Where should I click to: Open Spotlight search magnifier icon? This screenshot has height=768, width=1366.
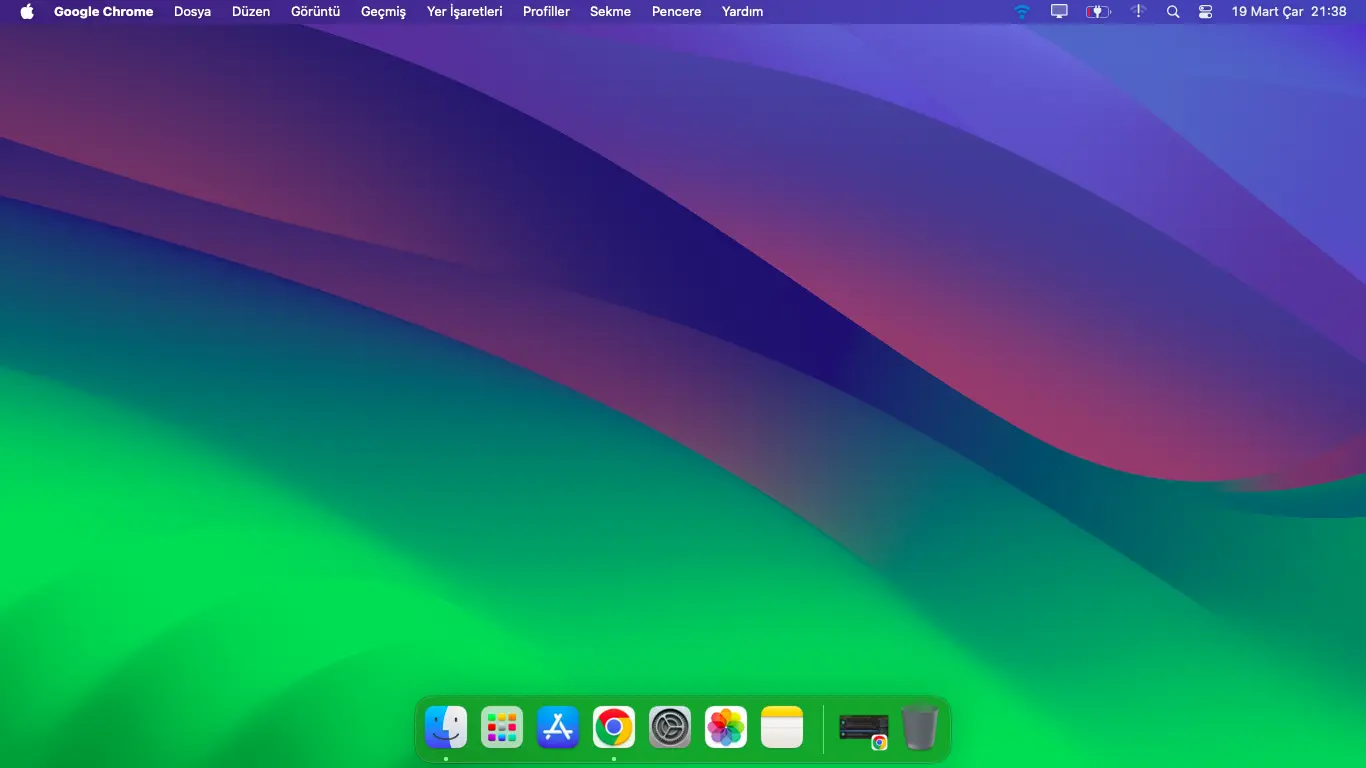coord(1173,12)
